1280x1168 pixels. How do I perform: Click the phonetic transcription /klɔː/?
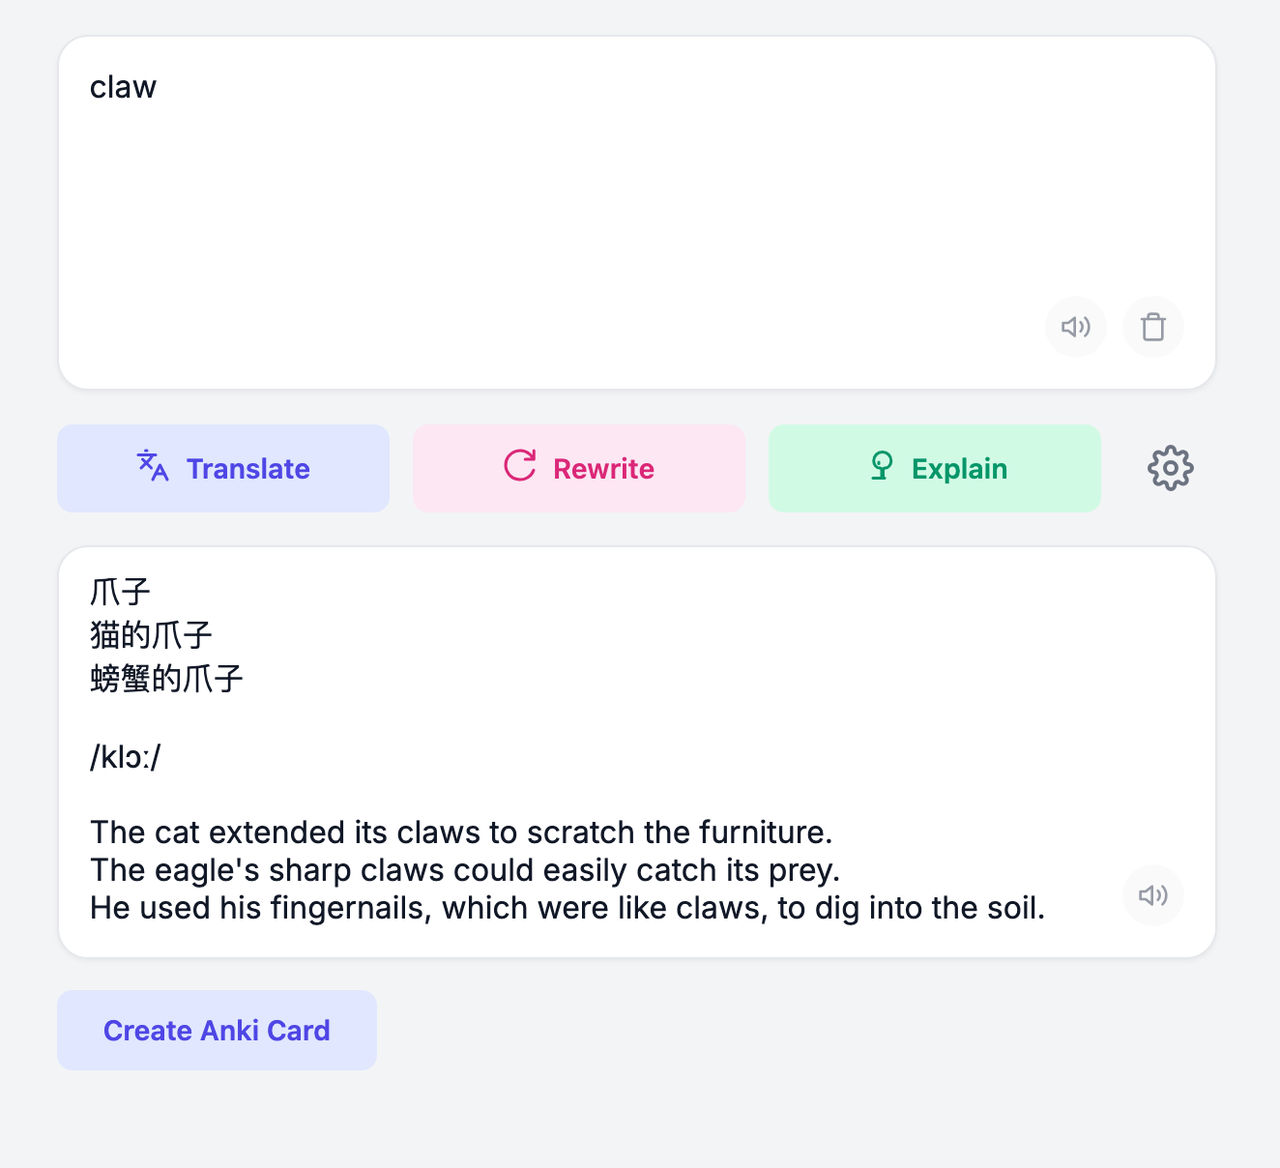pos(125,757)
